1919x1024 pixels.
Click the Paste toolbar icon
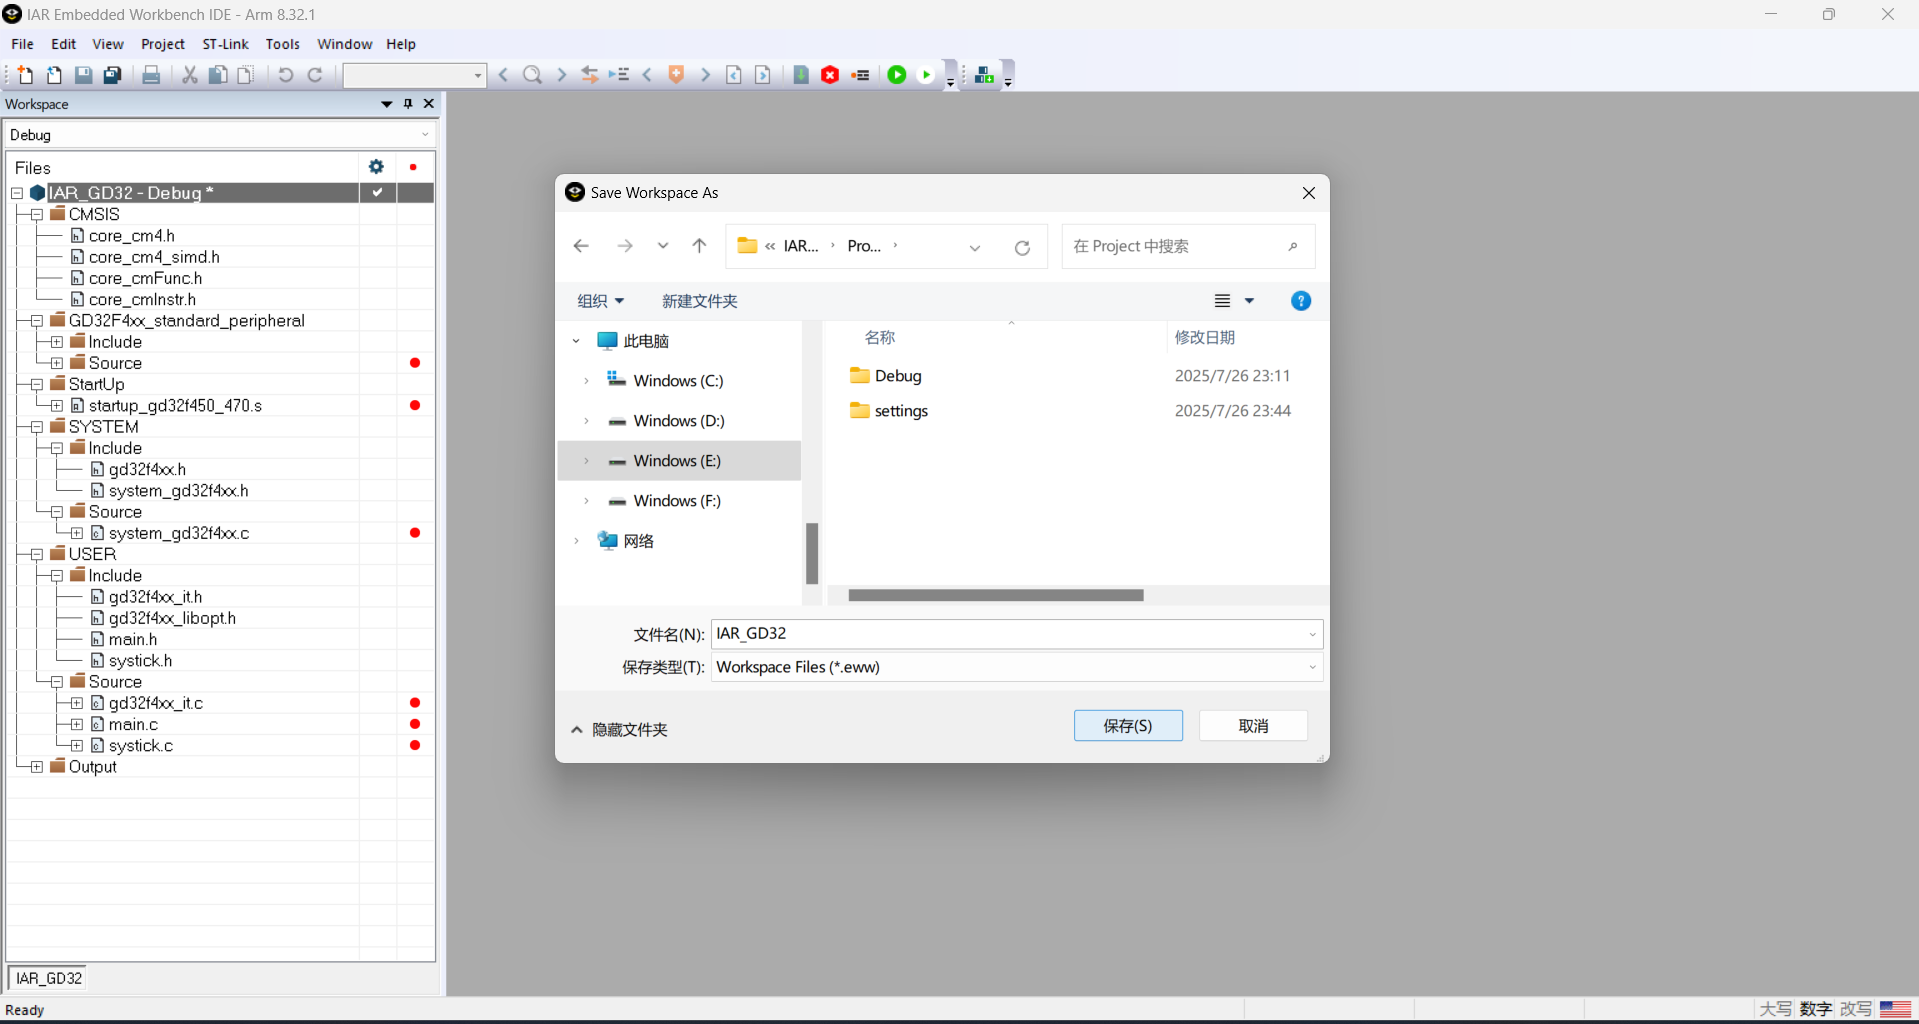pyautogui.click(x=245, y=75)
